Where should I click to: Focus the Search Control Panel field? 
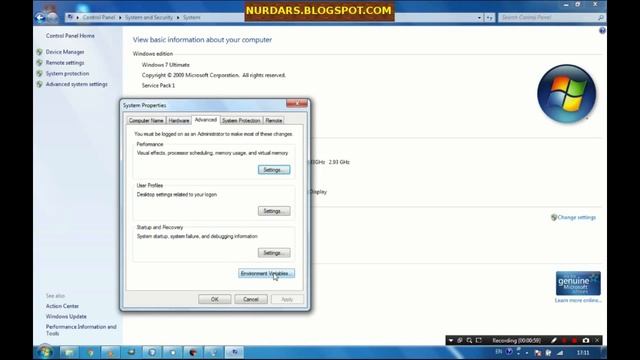(x=551, y=18)
